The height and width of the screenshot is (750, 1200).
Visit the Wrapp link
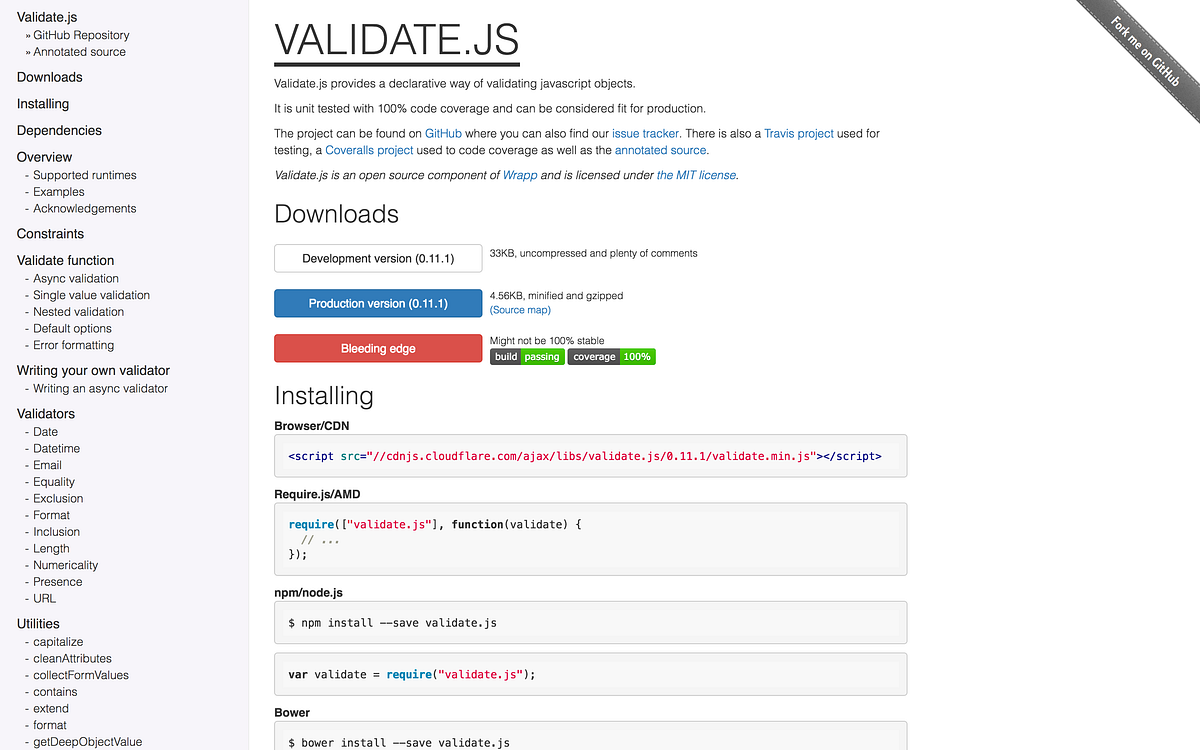(520, 174)
